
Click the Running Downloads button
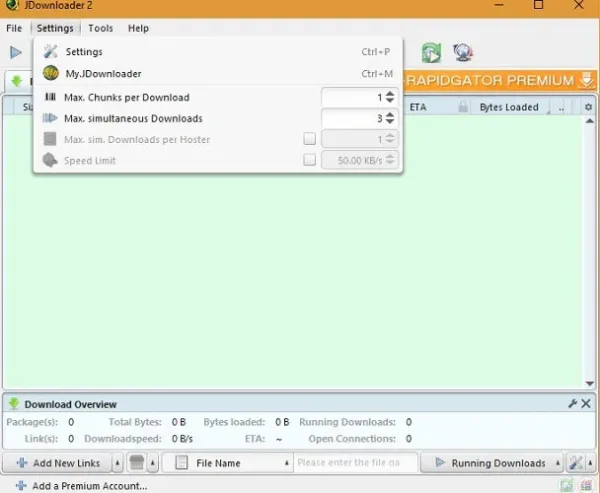pos(491,463)
